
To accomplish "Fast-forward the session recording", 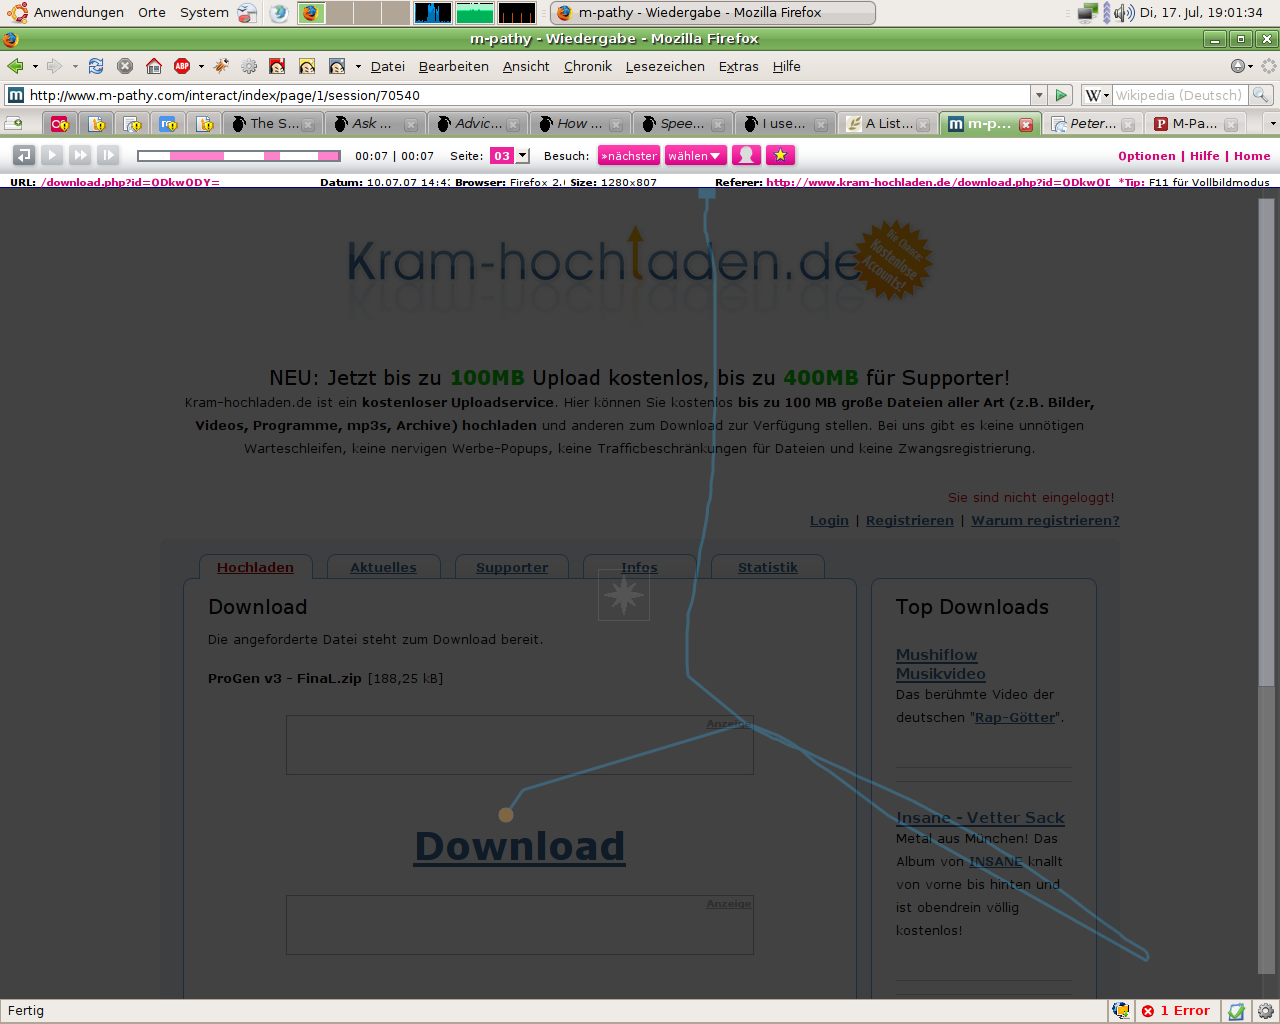I will coord(80,155).
